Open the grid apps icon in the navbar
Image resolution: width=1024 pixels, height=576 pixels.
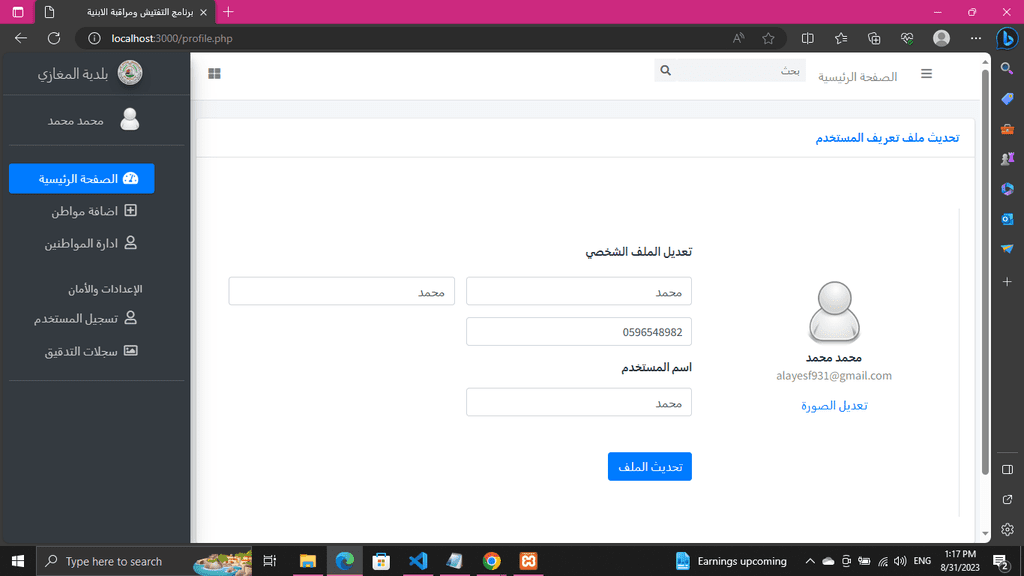(x=214, y=74)
